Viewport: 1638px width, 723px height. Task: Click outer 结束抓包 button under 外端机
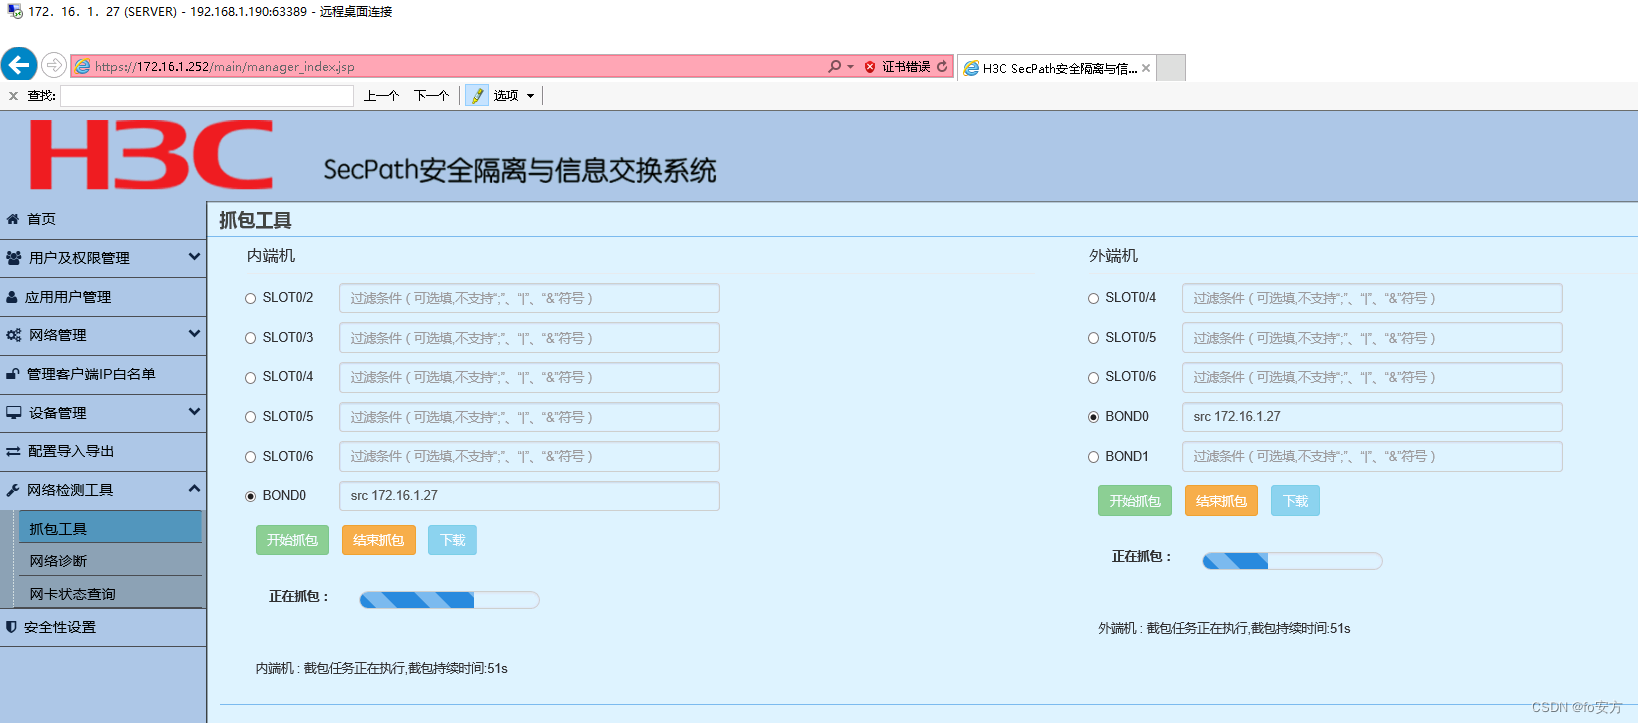coord(1221,501)
